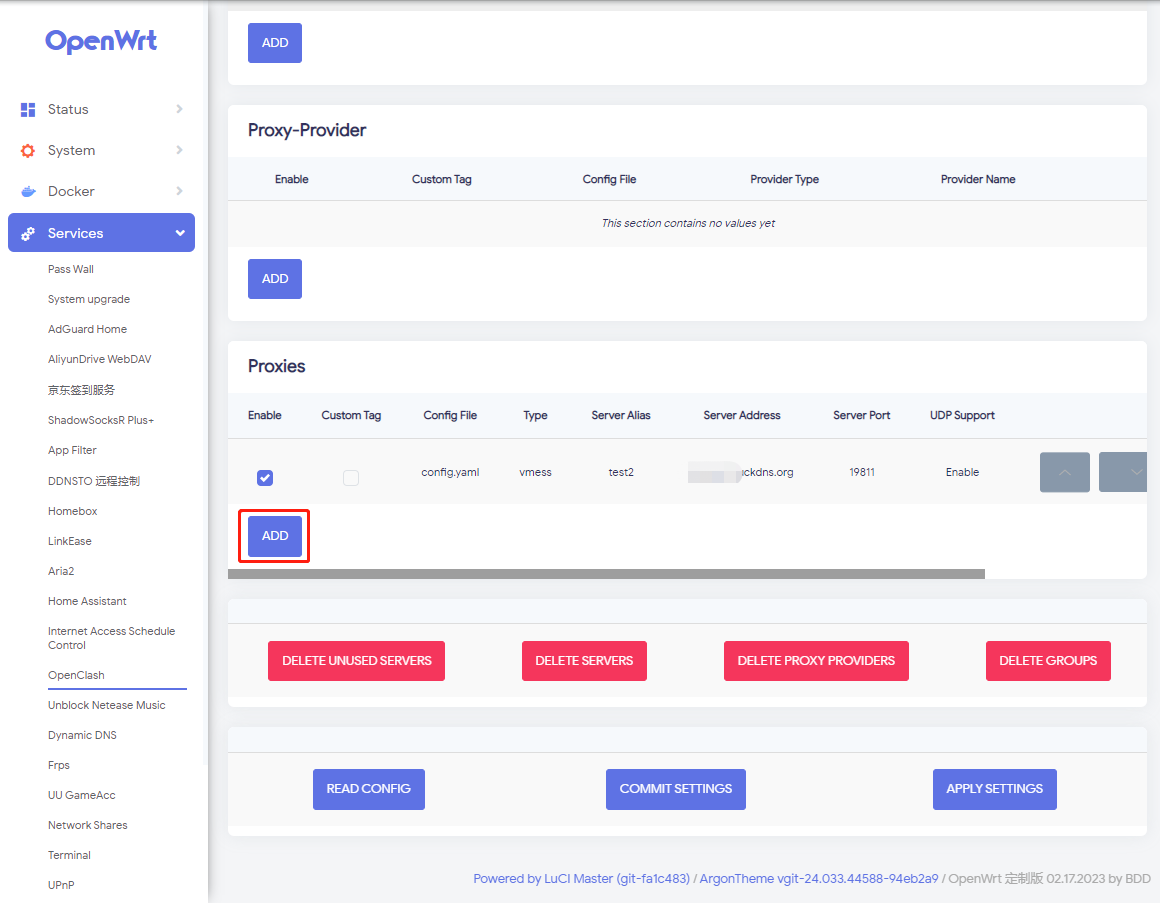This screenshot has height=903, width=1160.
Task: Click vmess type cell
Action: 536,472
